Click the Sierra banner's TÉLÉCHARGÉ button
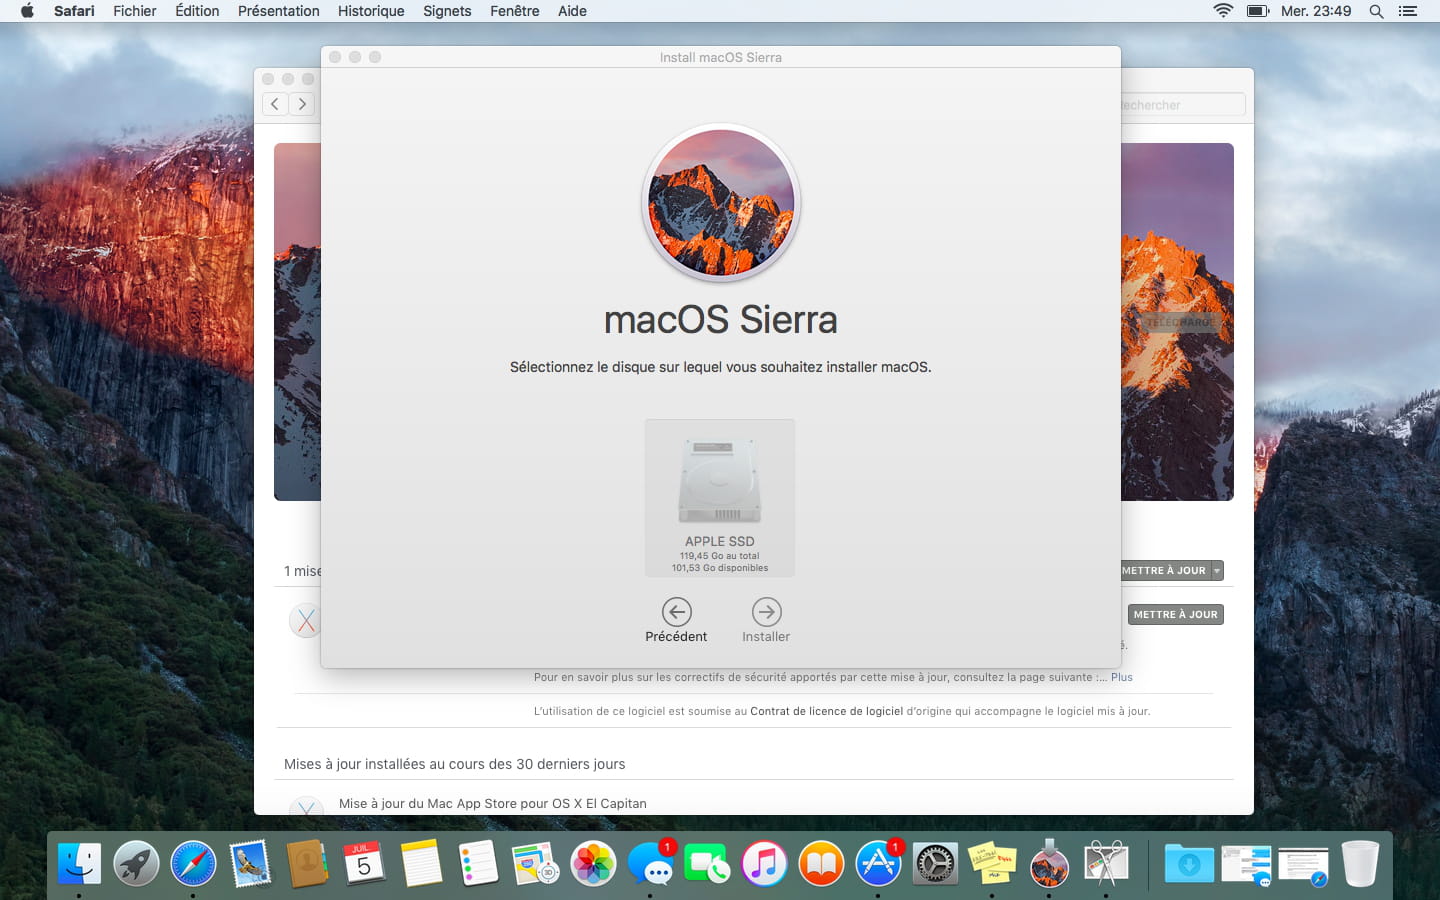The image size is (1440, 900). (1180, 322)
